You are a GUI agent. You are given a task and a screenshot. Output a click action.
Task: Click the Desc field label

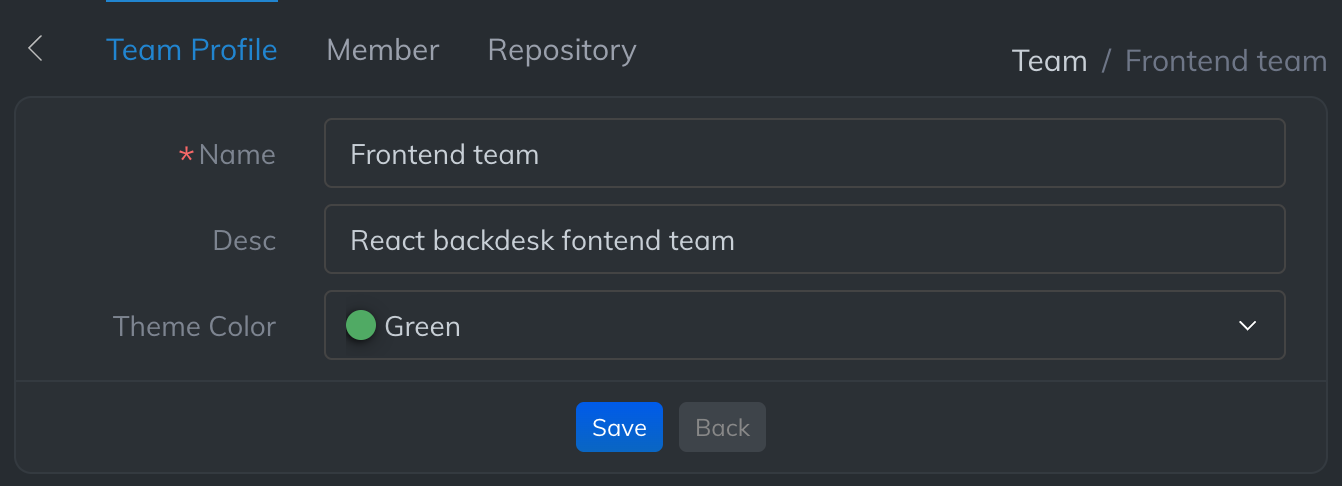point(244,240)
